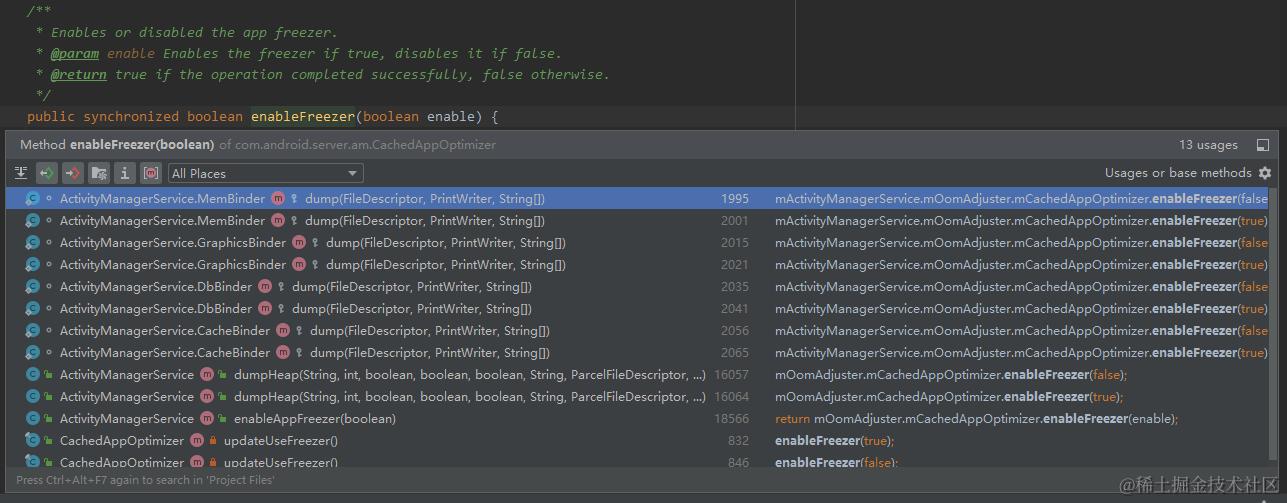Click line number 1995
The height and width of the screenshot is (503, 1287).
734,199
